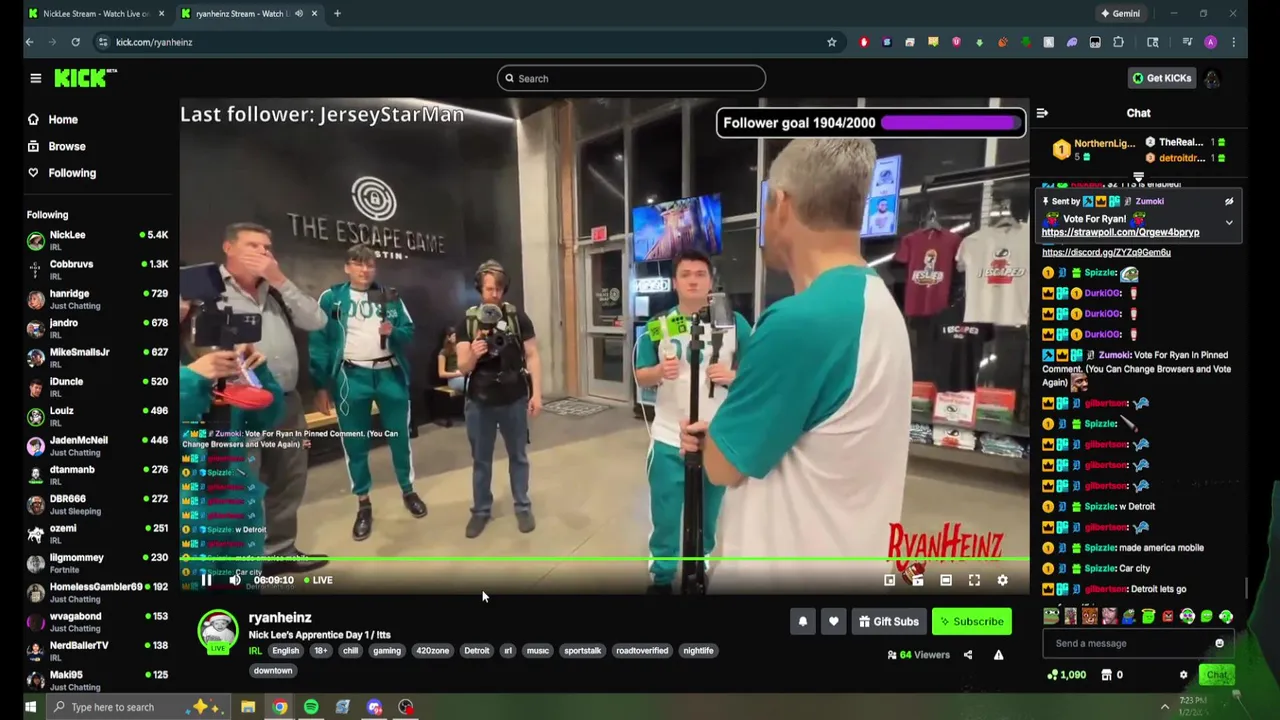The width and height of the screenshot is (1280, 720).
Task: Click the IRL category link under the stream title
Action: point(255,651)
